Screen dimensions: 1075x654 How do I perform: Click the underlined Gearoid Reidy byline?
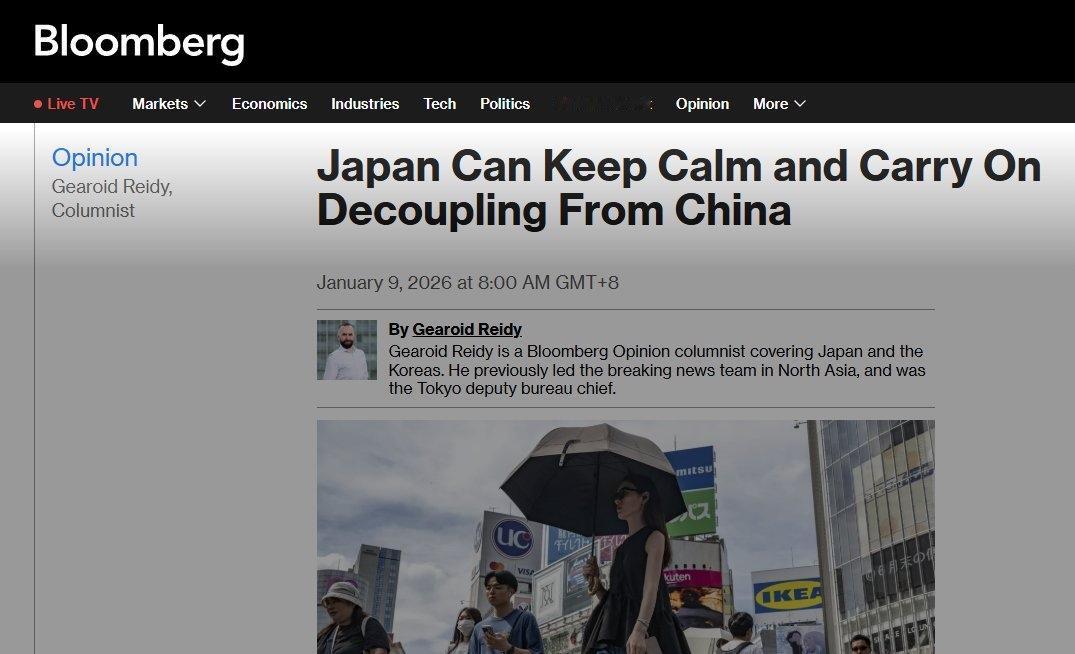point(467,329)
